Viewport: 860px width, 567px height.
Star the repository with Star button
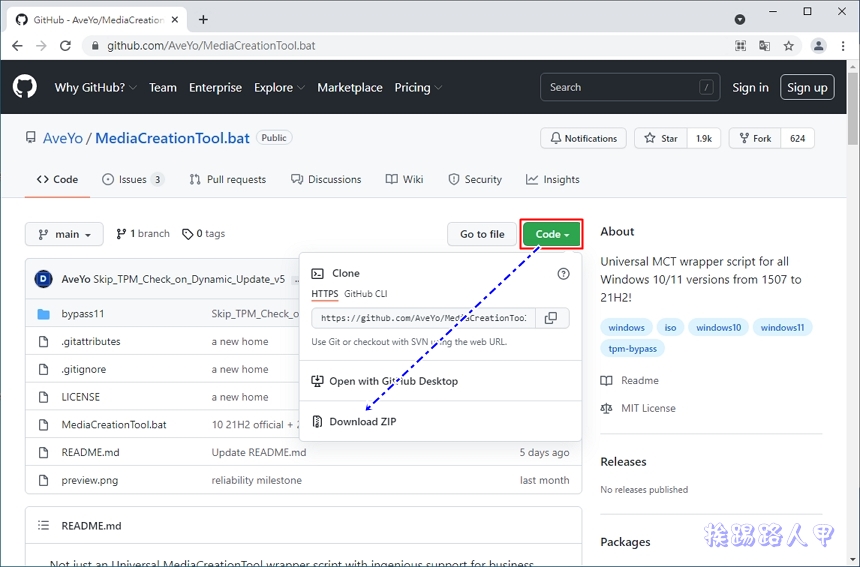(661, 138)
